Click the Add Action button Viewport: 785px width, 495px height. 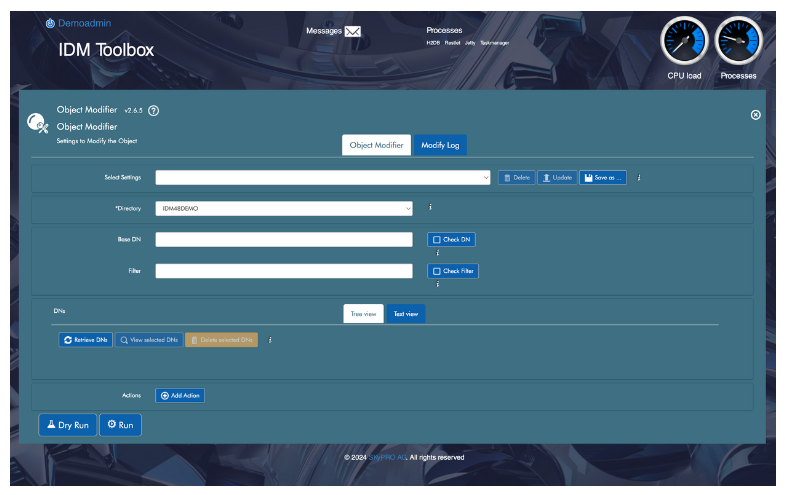180,396
